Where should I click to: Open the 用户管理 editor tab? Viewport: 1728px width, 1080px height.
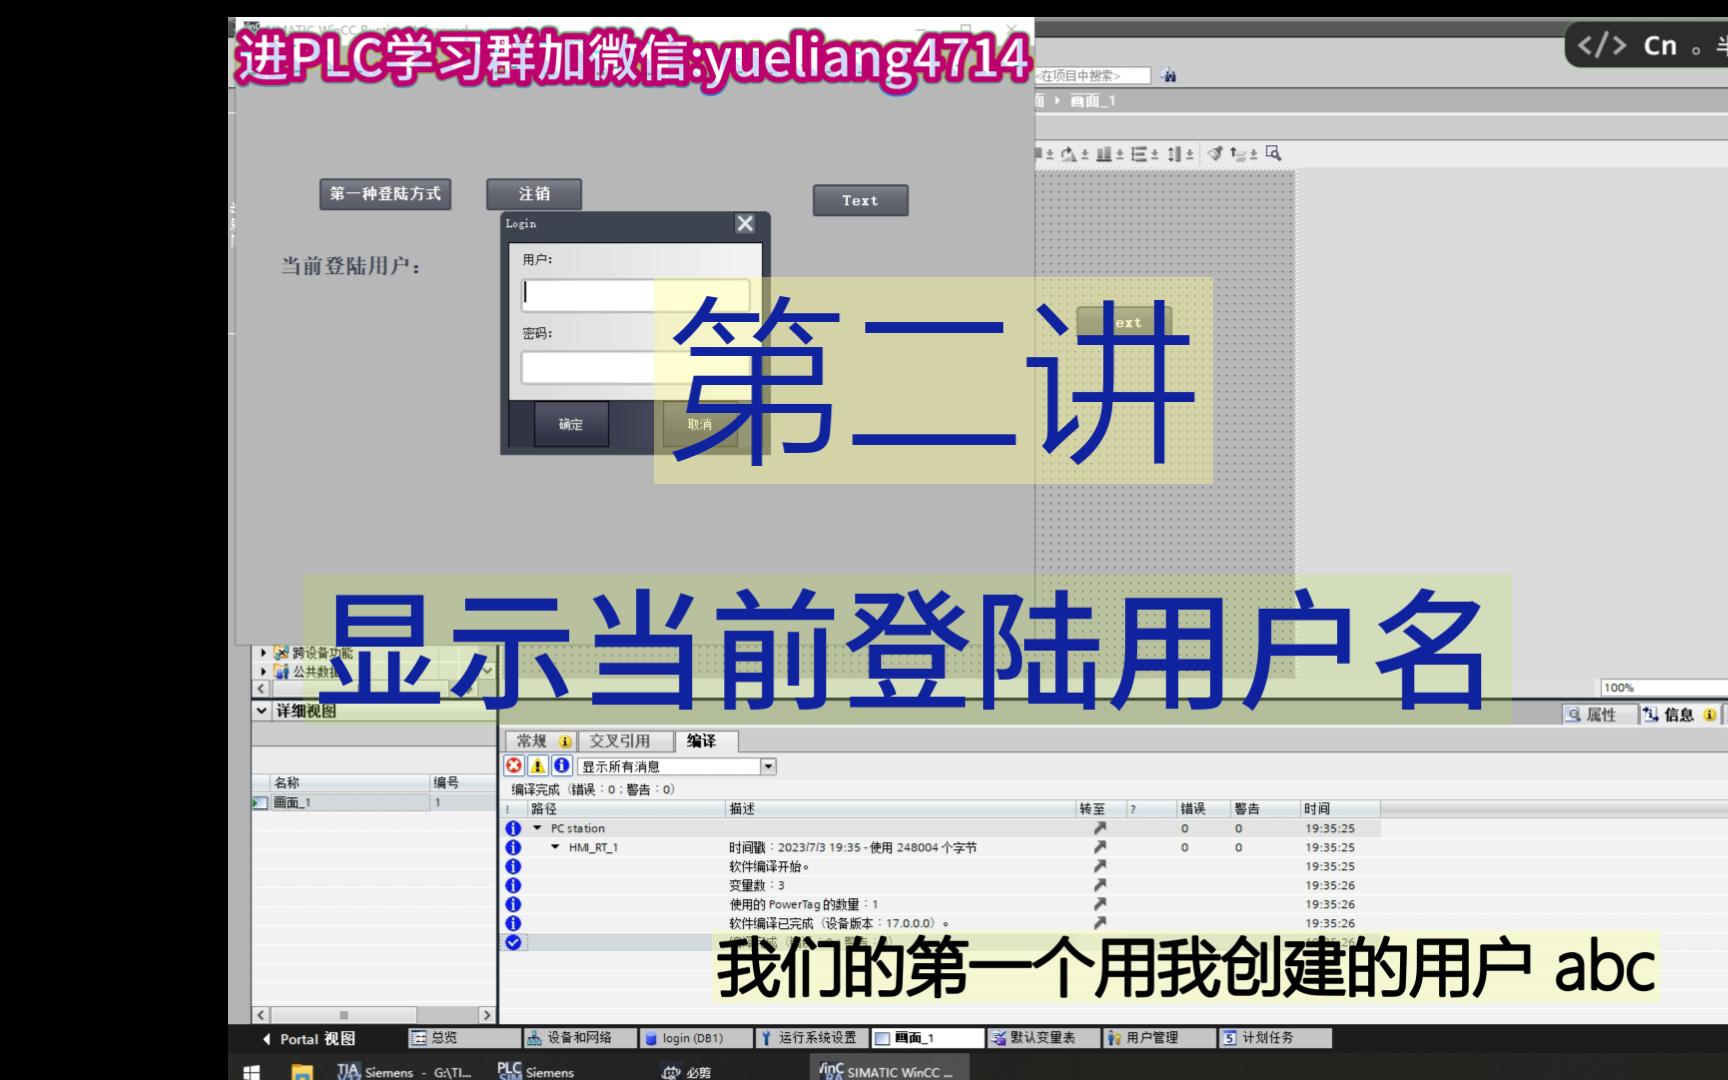click(x=1160, y=1038)
